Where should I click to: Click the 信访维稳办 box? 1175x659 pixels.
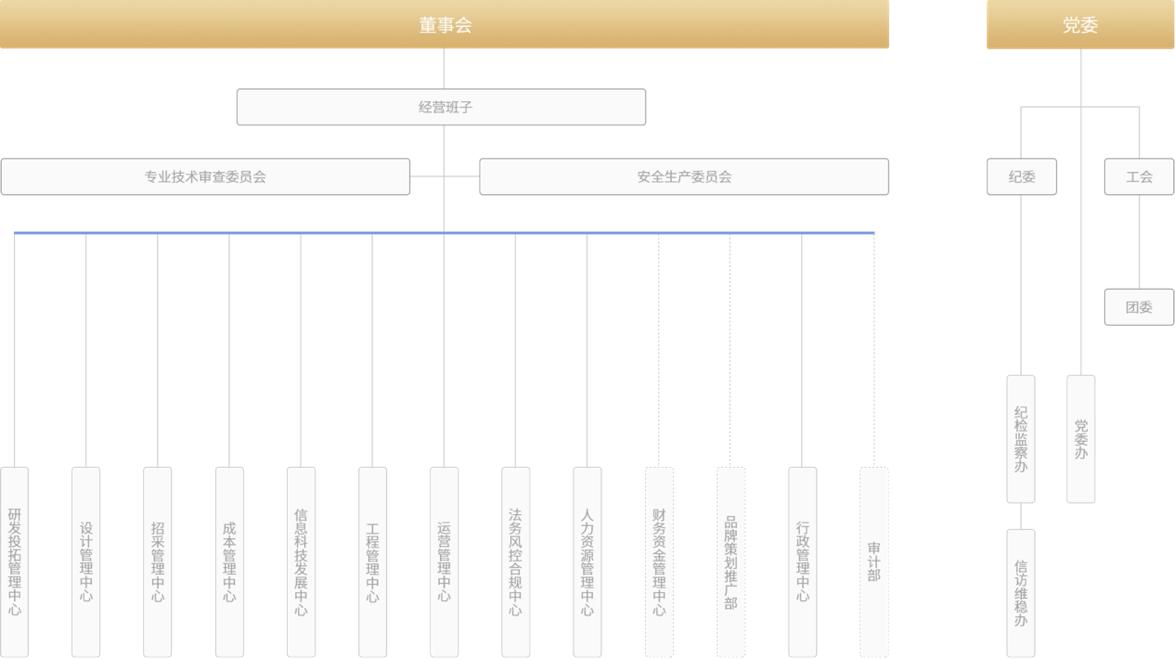click(x=1020, y=593)
